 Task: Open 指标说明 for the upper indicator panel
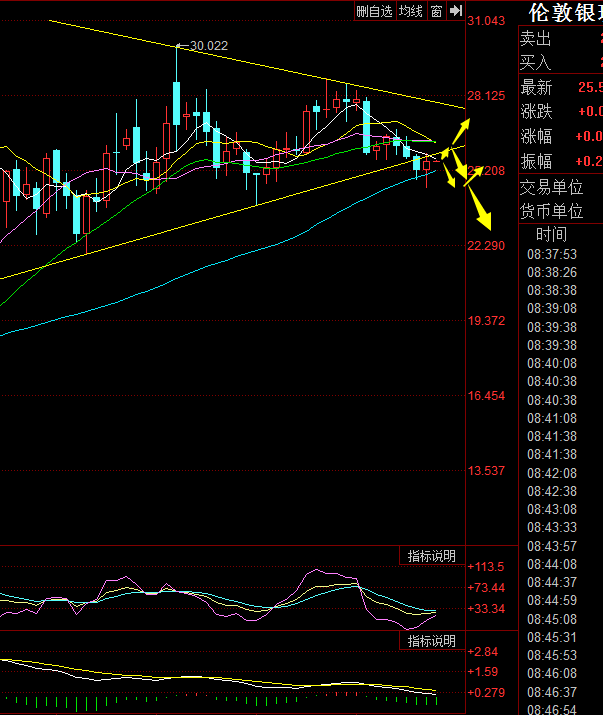click(x=431, y=556)
